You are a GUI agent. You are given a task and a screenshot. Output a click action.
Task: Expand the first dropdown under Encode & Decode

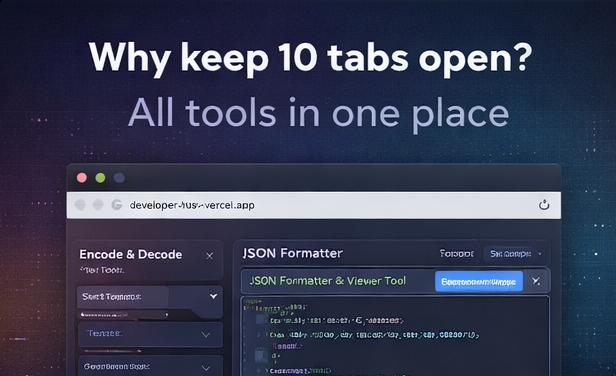tap(150, 297)
